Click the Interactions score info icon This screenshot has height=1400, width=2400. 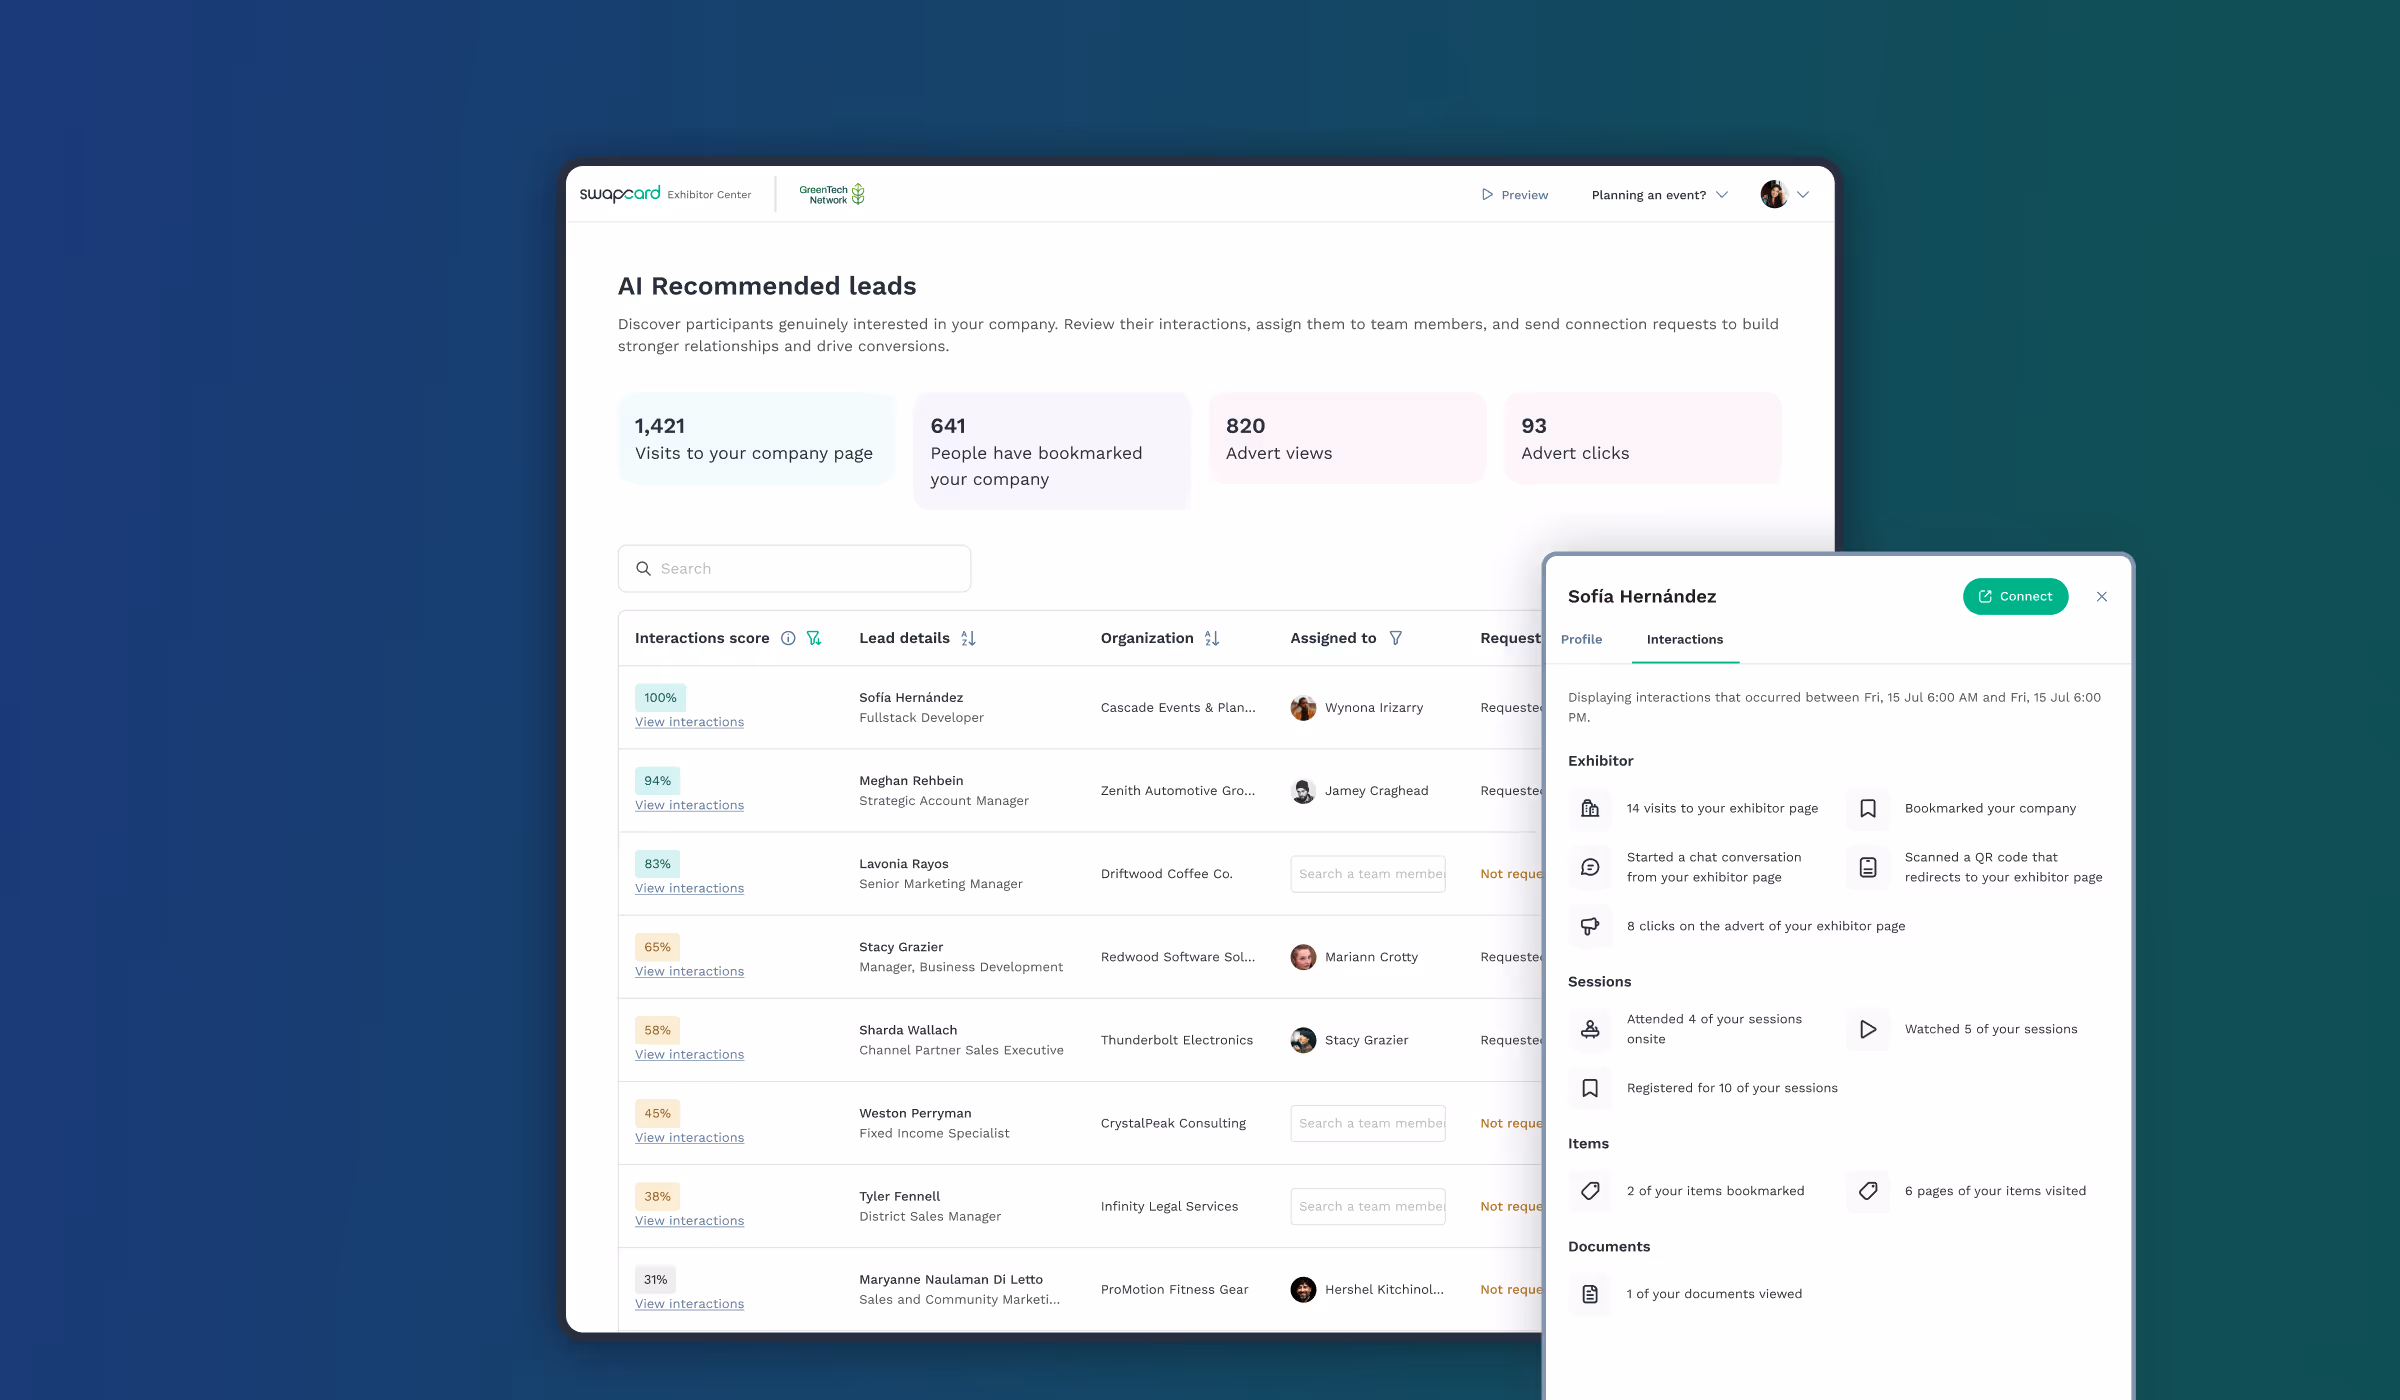(x=788, y=638)
